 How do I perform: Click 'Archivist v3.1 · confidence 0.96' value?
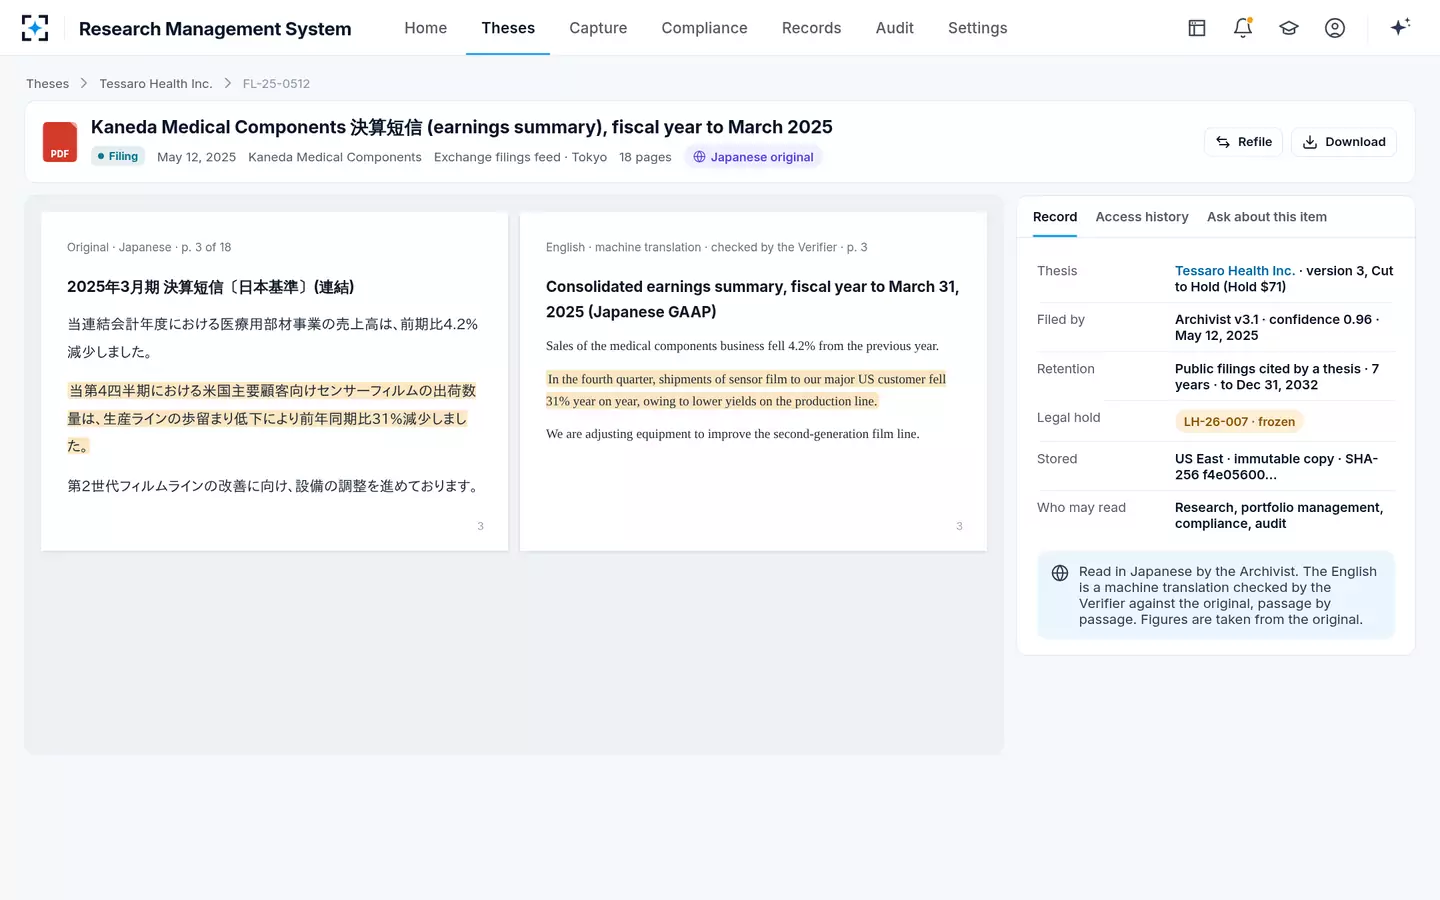(x=1273, y=320)
